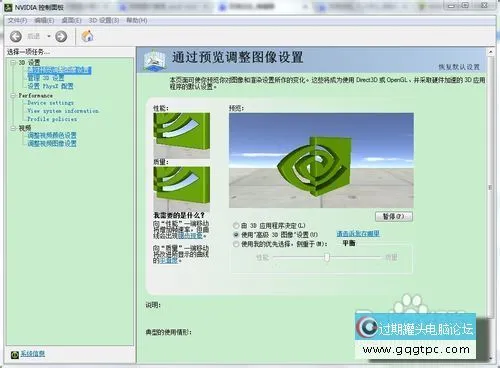The height and width of the screenshot is (368, 500).
Task: Collapse the Performance tree node
Action: (x=13, y=96)
